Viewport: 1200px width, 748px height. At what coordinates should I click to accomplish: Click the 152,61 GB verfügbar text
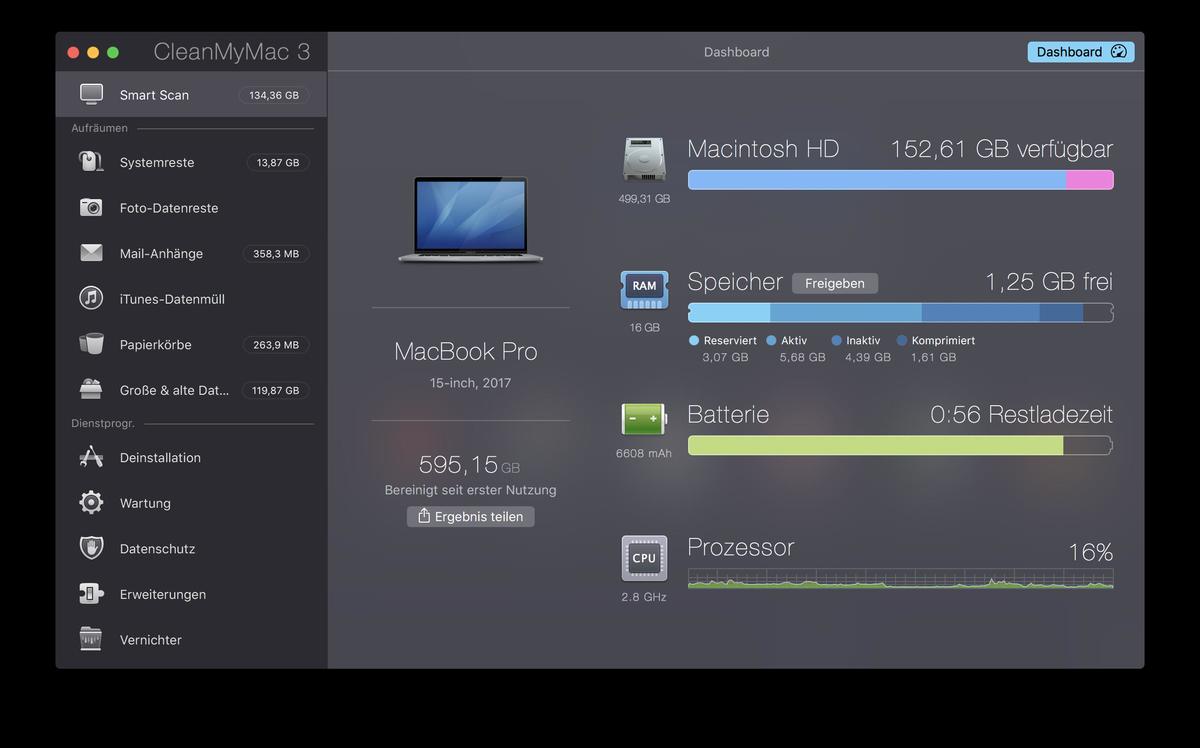(1001, 149)
